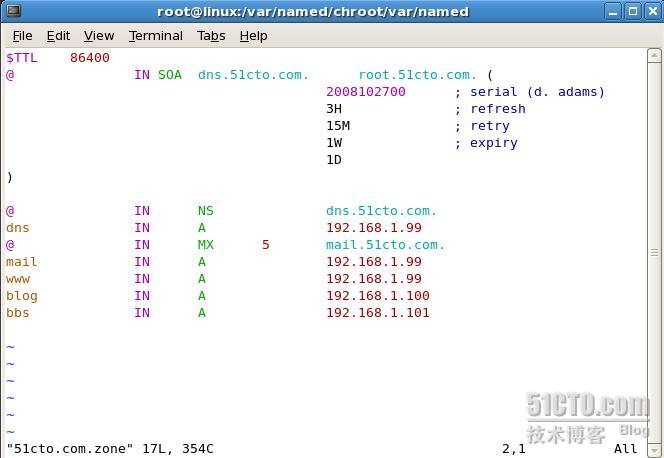Click root.51cto.com. admin address

pyautogui.click(x=417, y=75)
